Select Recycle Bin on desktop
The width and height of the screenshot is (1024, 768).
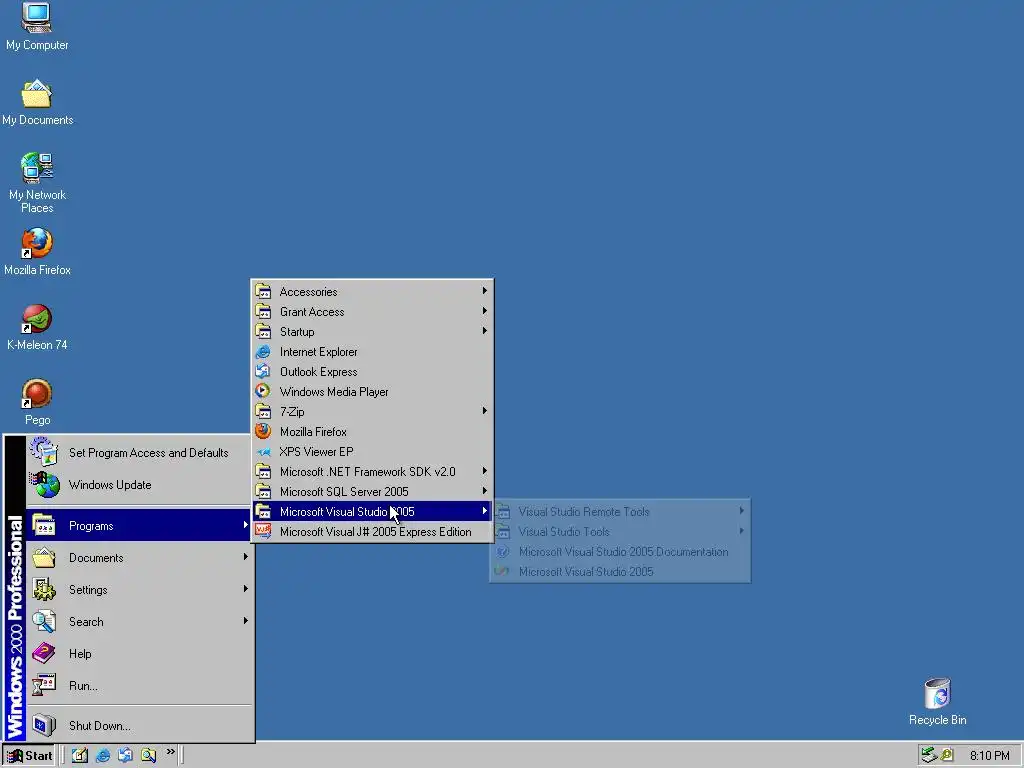point(937,701)
